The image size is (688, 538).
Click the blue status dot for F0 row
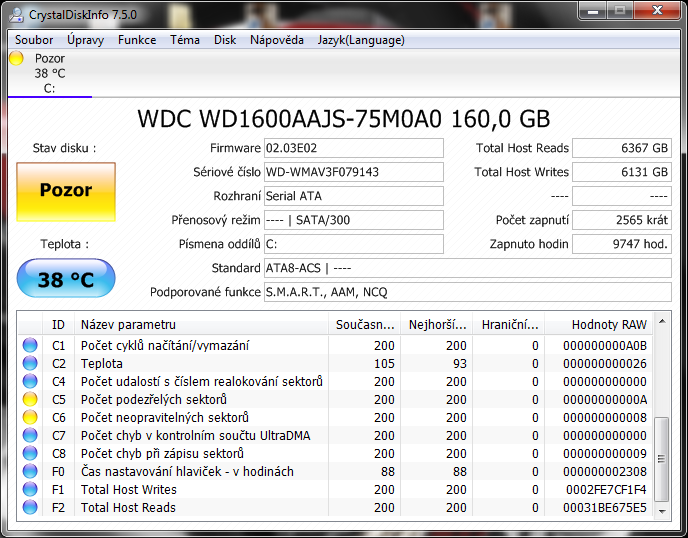point(30,471)
